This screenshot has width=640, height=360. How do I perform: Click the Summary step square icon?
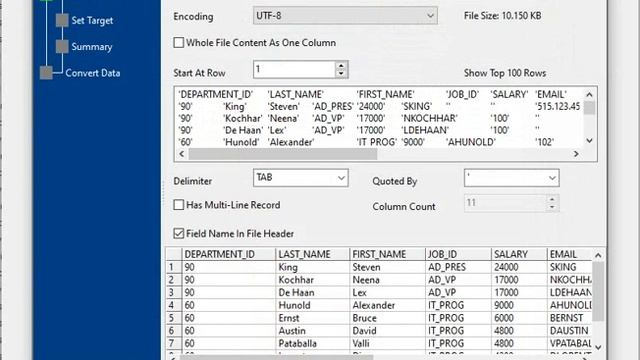click(x=62, y=47)
